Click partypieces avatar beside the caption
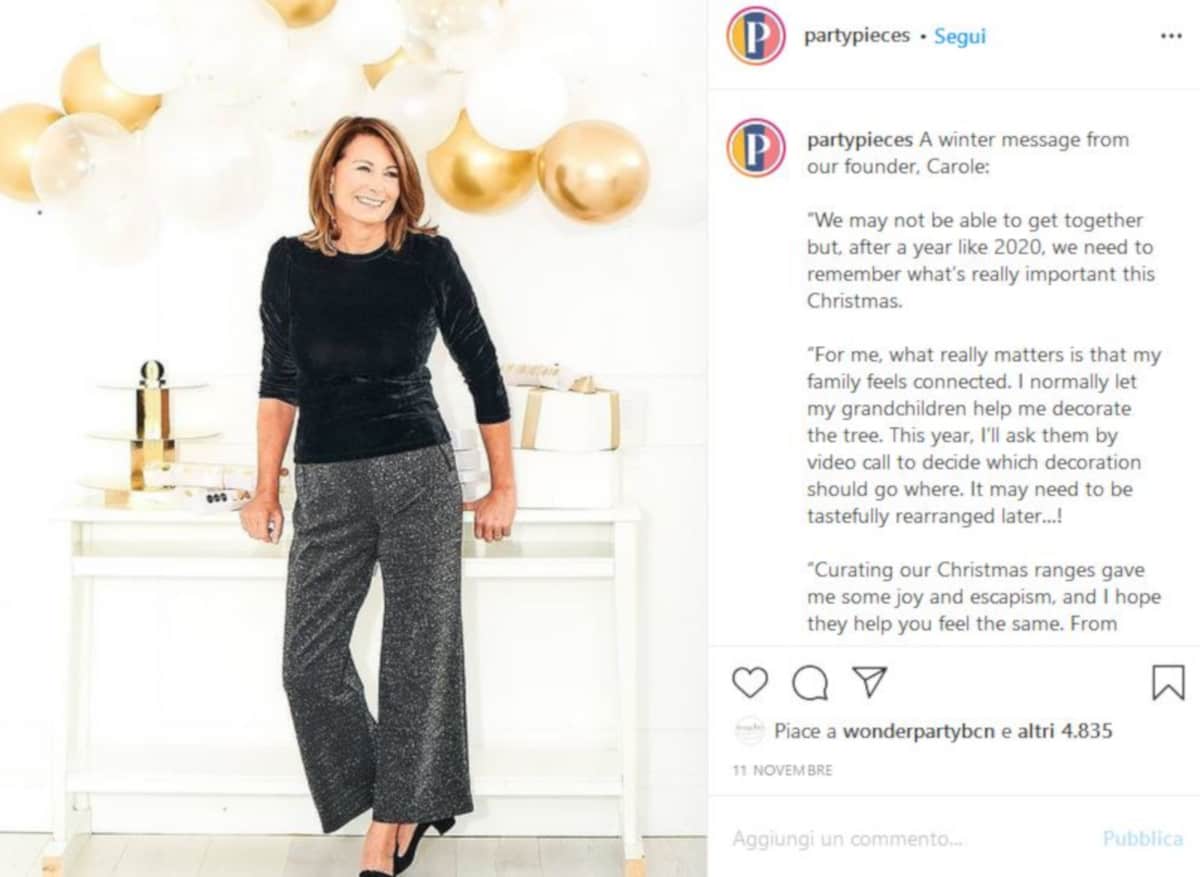 (756, 148)
